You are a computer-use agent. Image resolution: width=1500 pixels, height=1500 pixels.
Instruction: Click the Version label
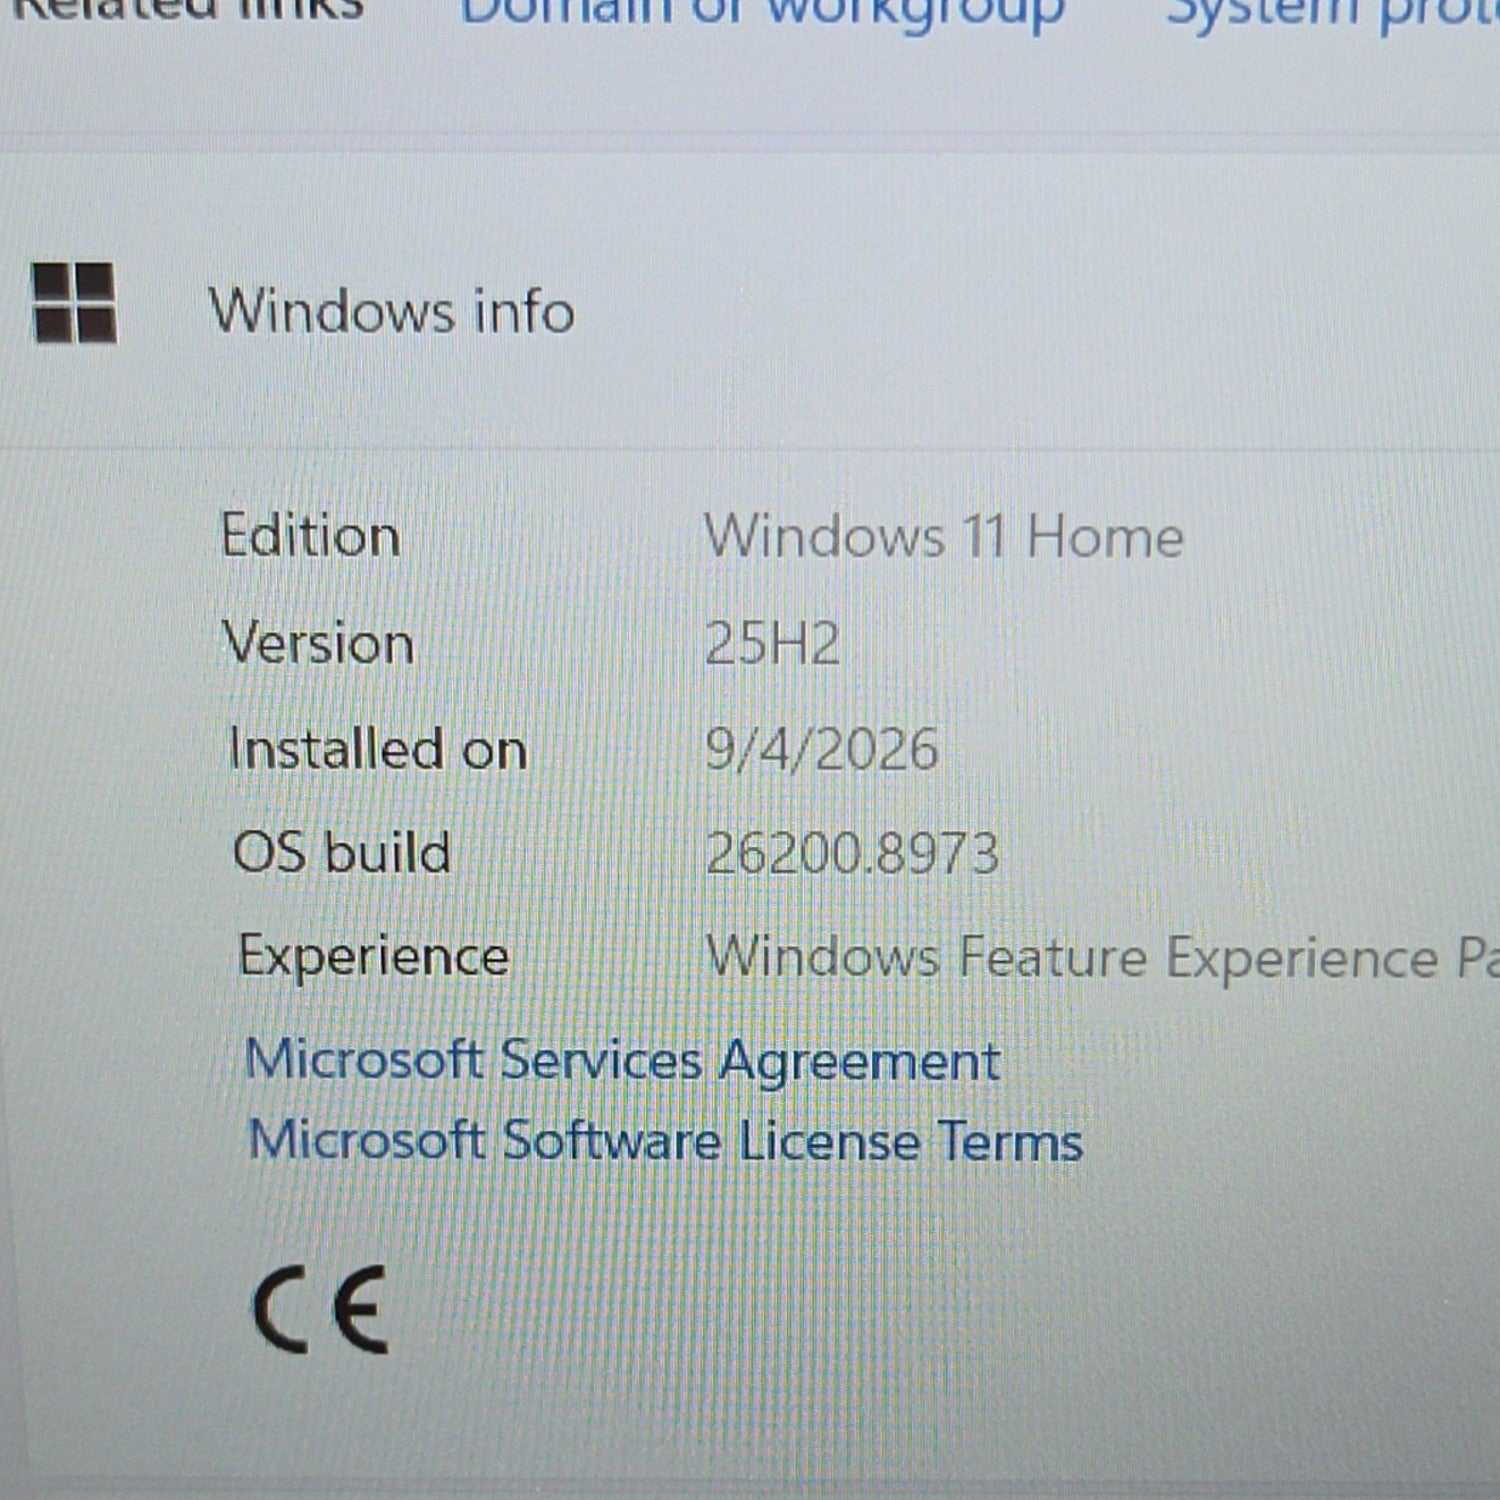(318, 642)
